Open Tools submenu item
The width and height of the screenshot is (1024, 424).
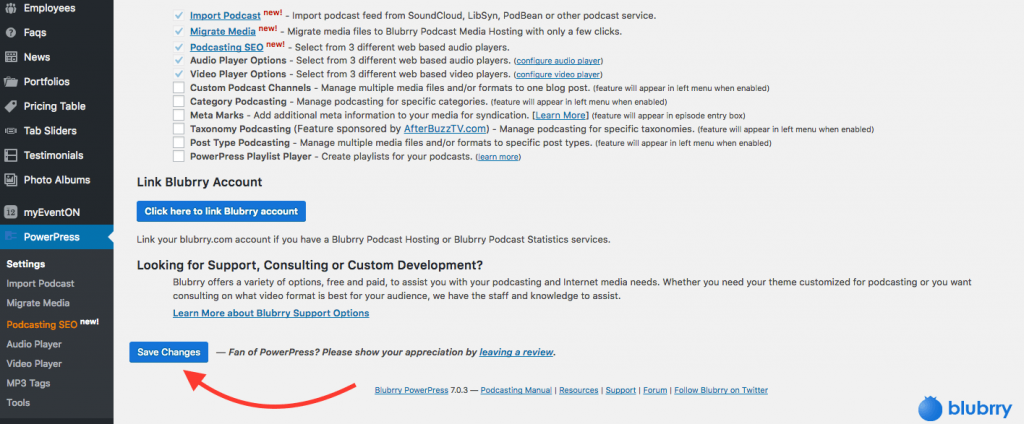(18, 402)
